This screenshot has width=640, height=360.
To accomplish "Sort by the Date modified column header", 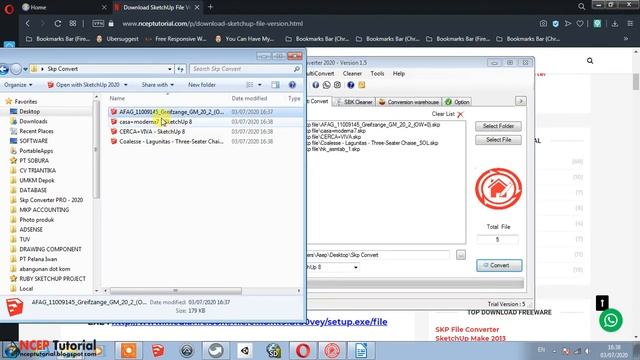I will (x=249, y=98).
